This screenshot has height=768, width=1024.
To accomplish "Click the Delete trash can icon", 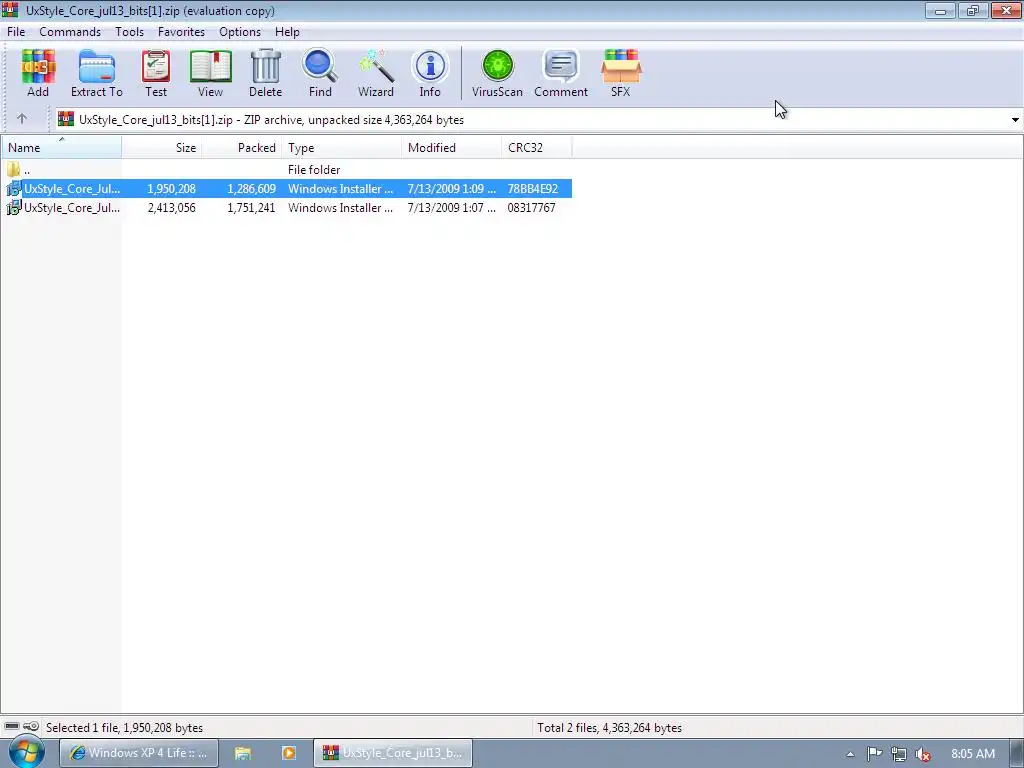I will (265, 73).
